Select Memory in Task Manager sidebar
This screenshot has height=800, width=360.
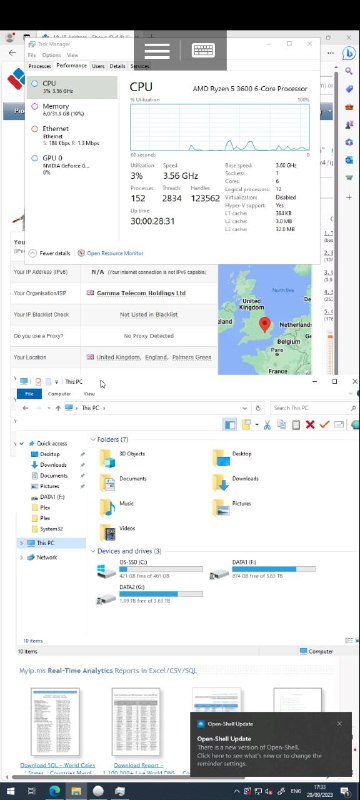72,110
